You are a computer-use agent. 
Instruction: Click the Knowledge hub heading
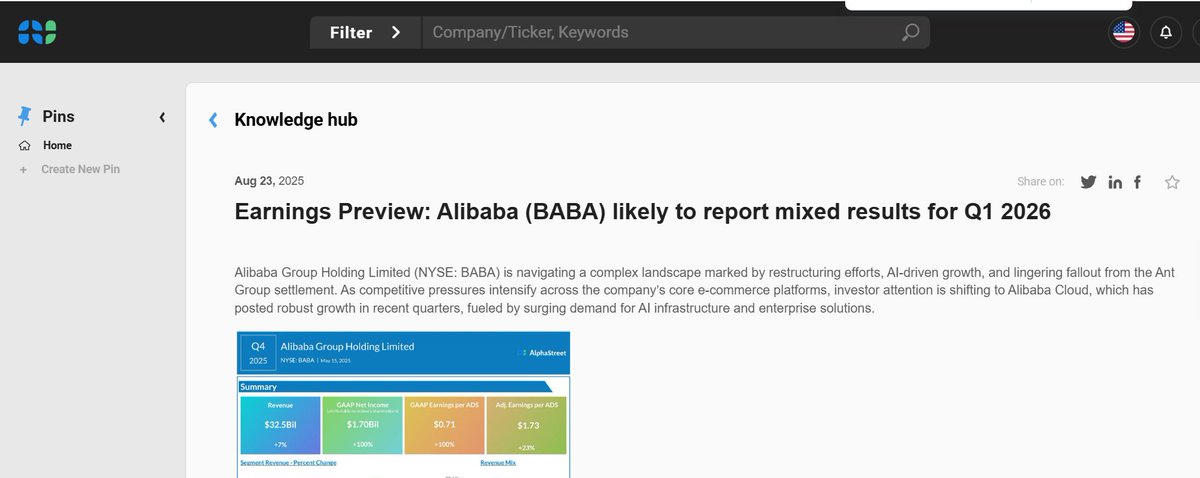click(x=296, y=120)
